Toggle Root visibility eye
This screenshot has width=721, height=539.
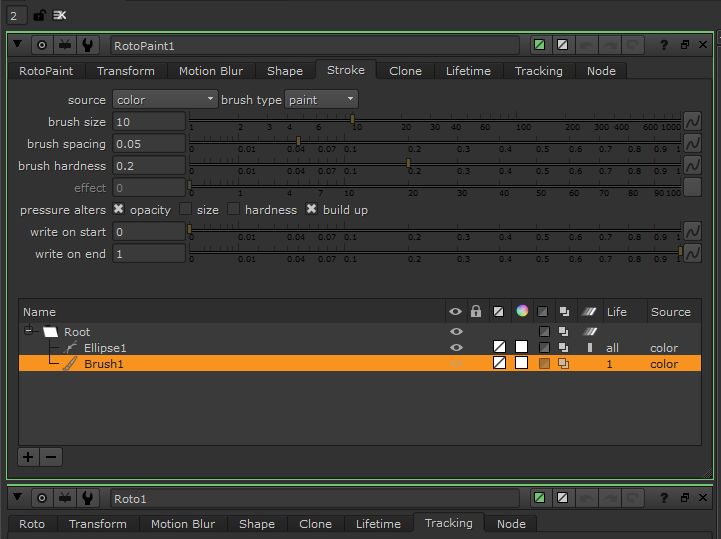[456, 332]
